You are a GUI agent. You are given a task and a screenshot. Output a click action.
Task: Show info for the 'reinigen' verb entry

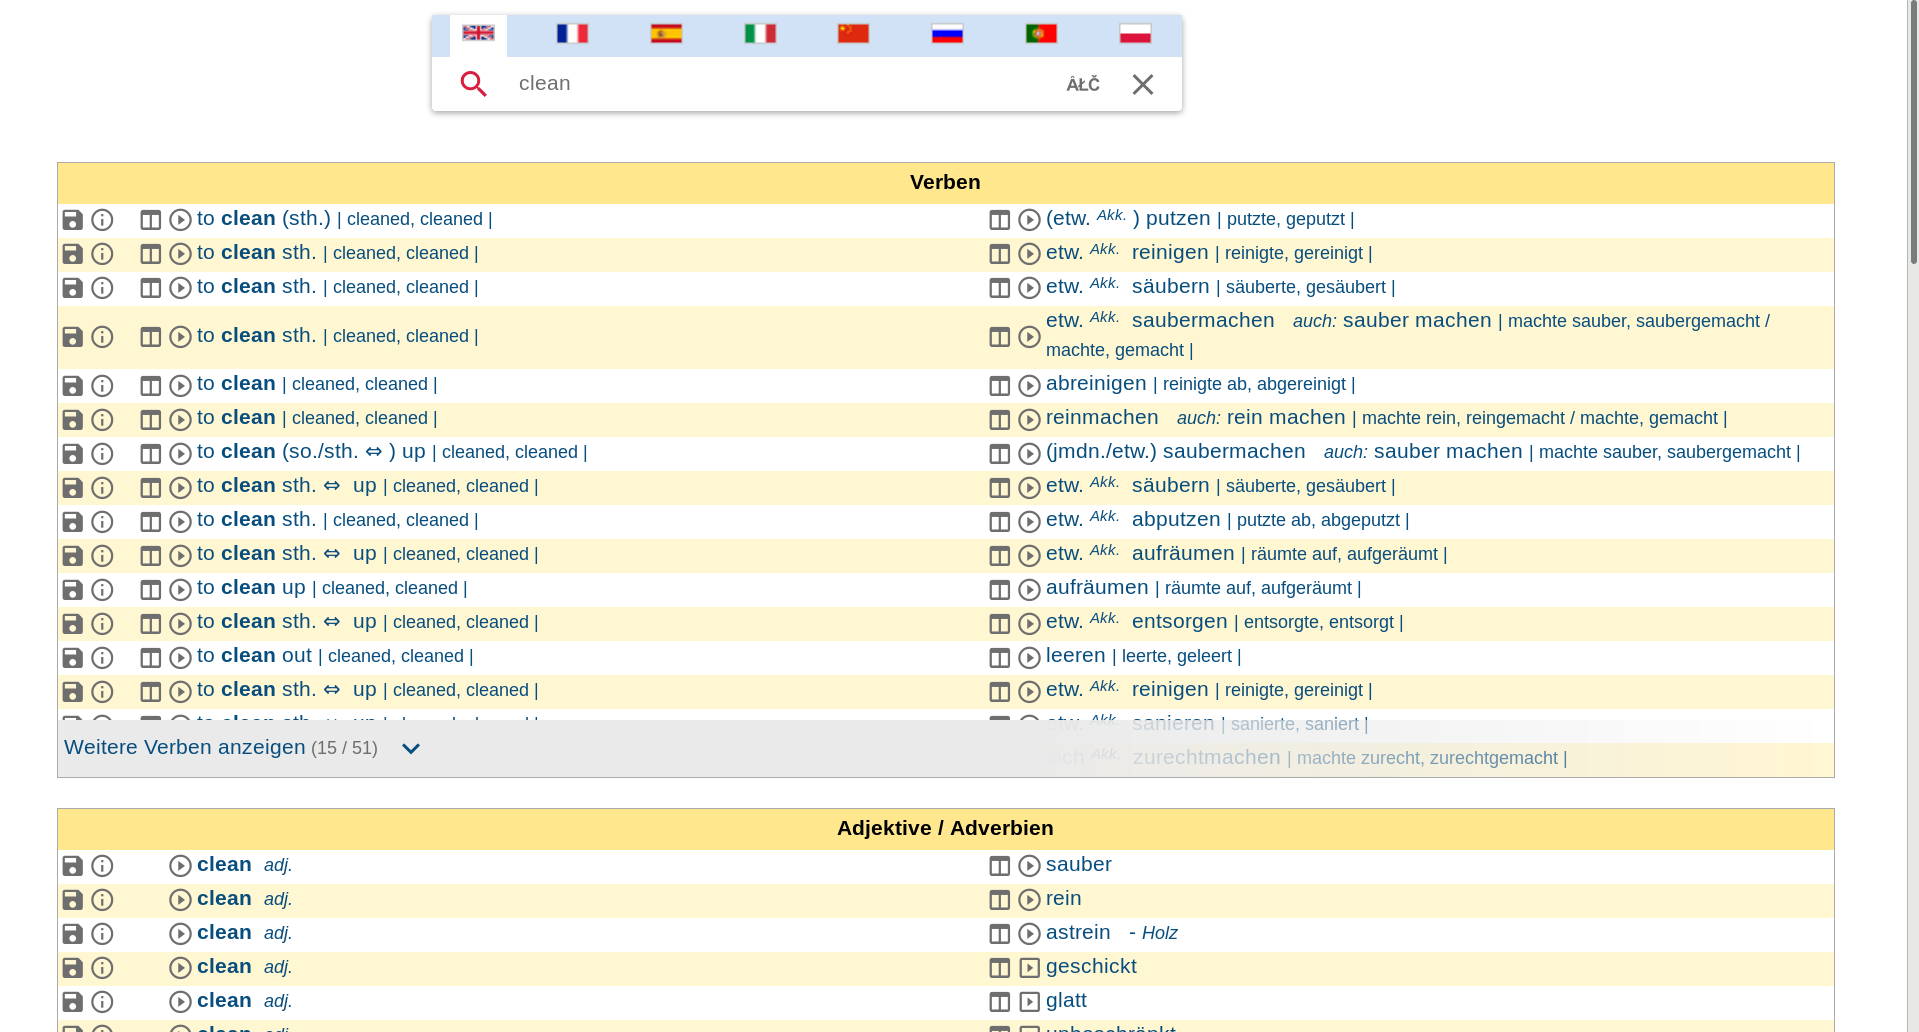coord(102,254)
